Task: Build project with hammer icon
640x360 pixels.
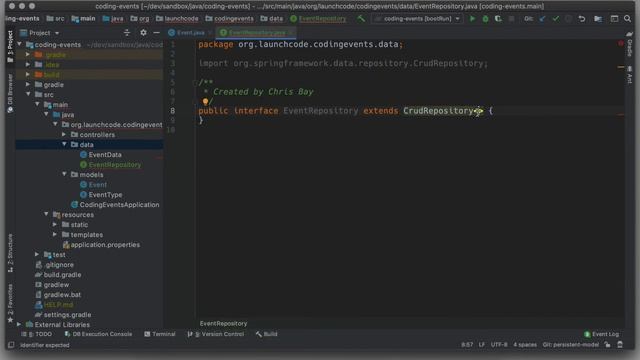Action: (x=361, y=19)
